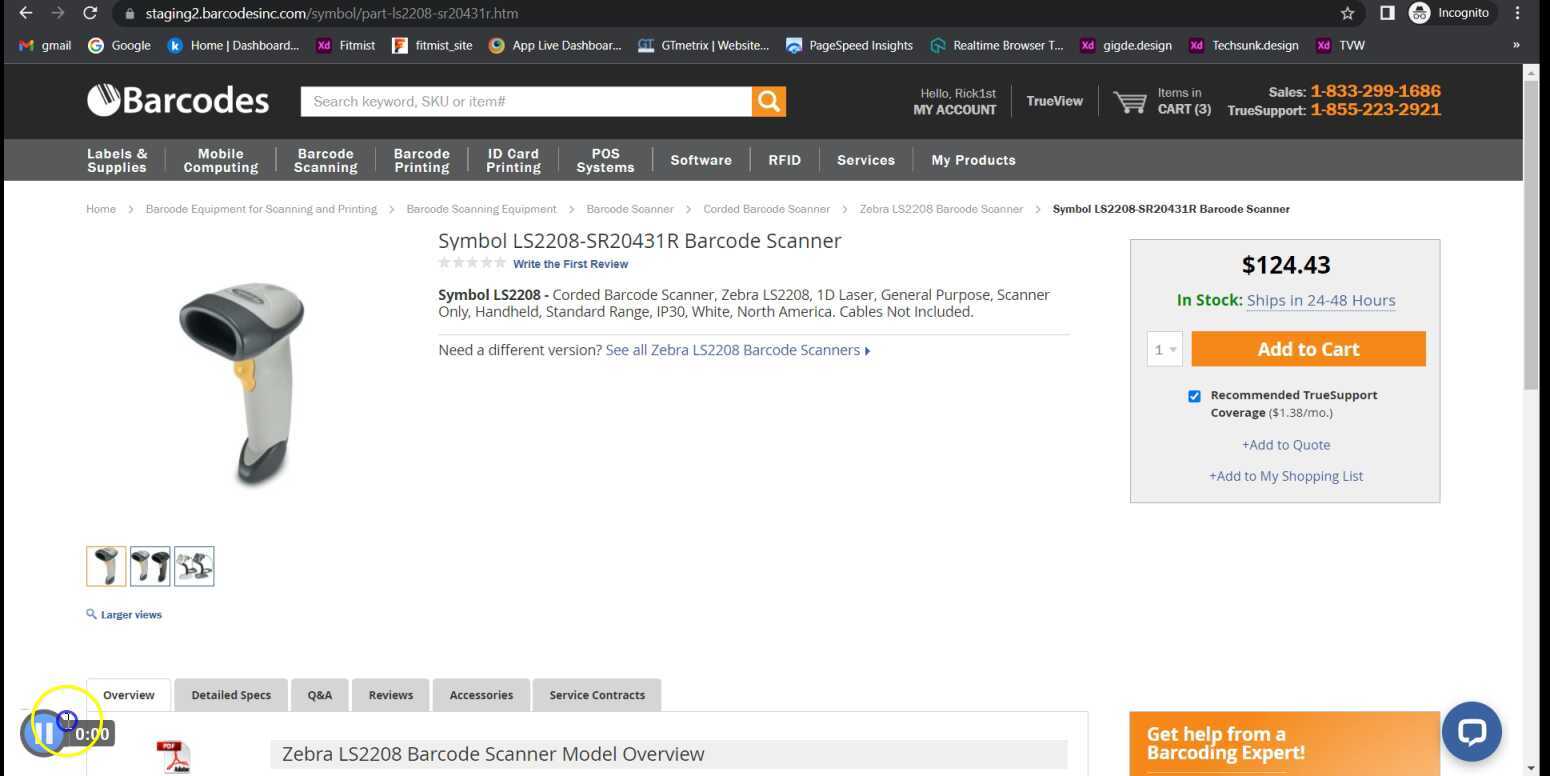Open the Accessories tab
Viewport: 1550px width, 776px height.
point(481,695)
